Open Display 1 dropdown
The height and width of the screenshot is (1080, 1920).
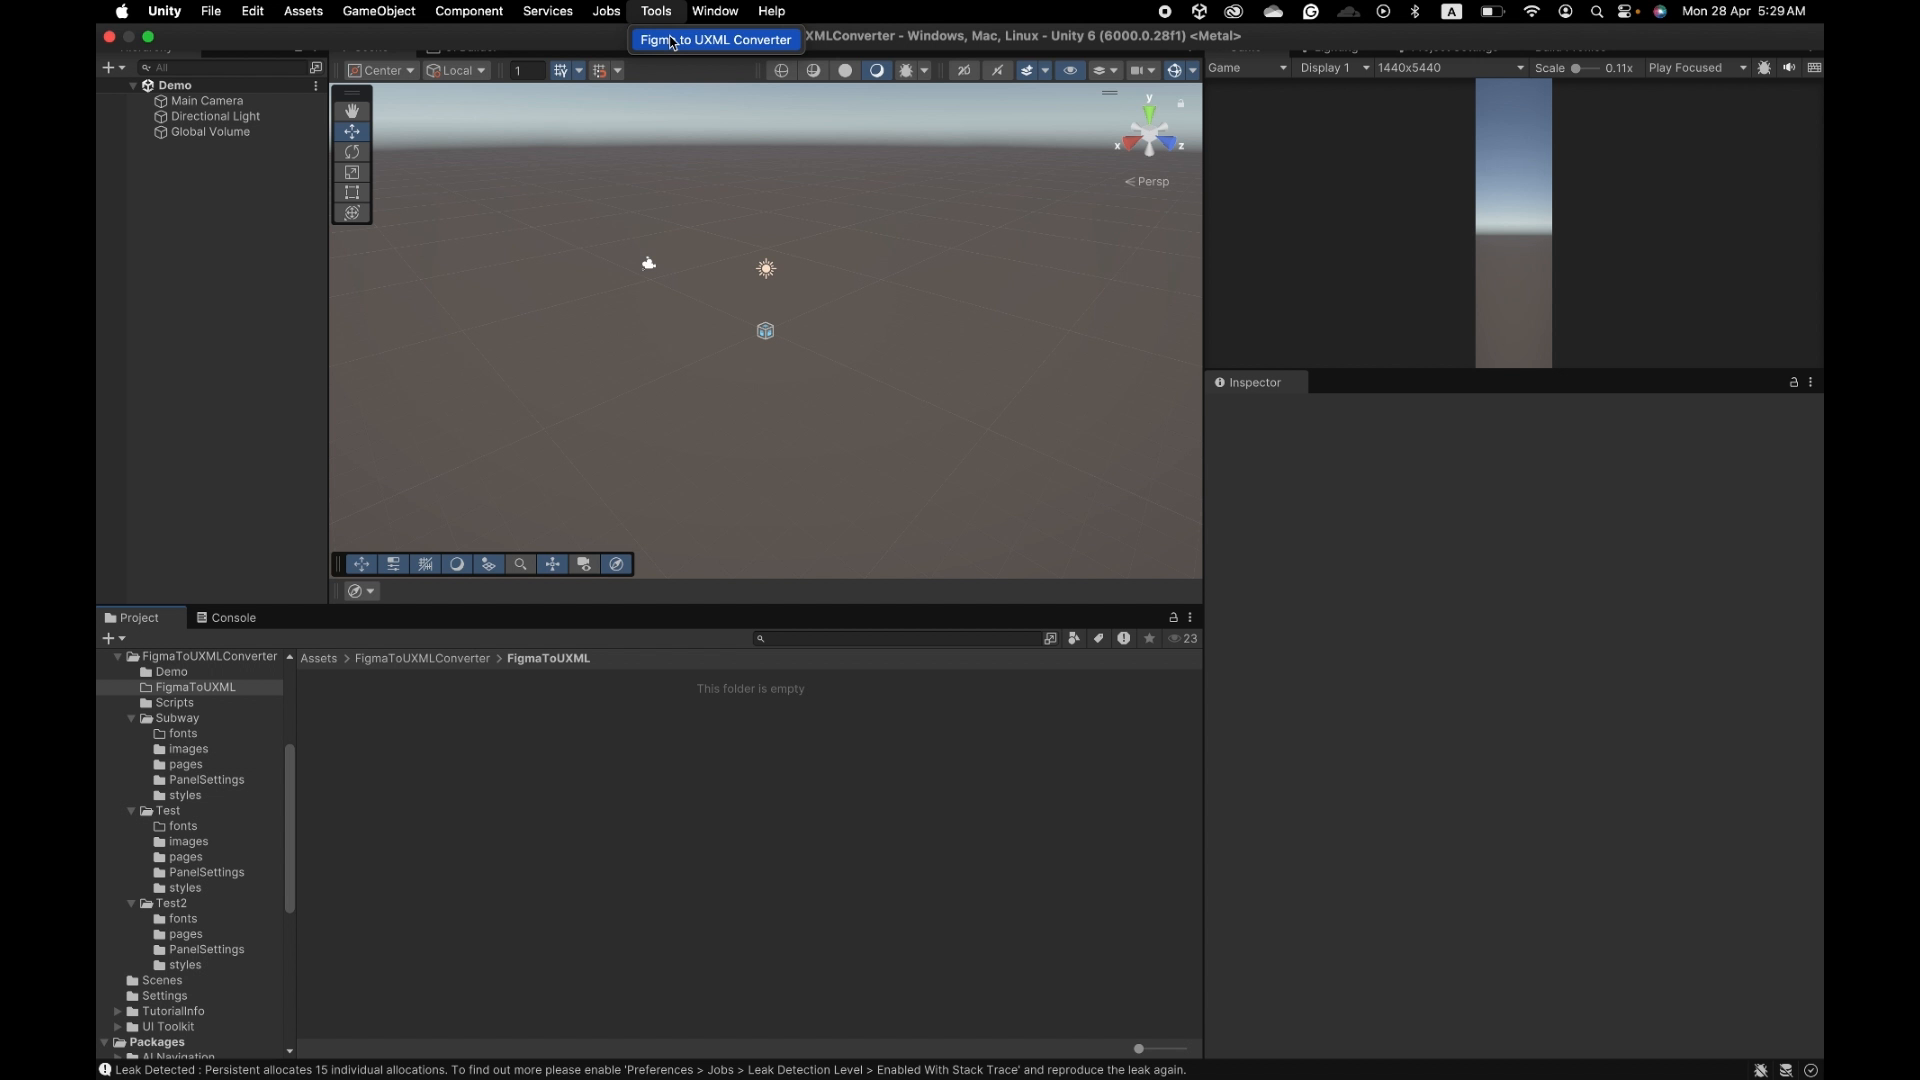(1334, 68)
